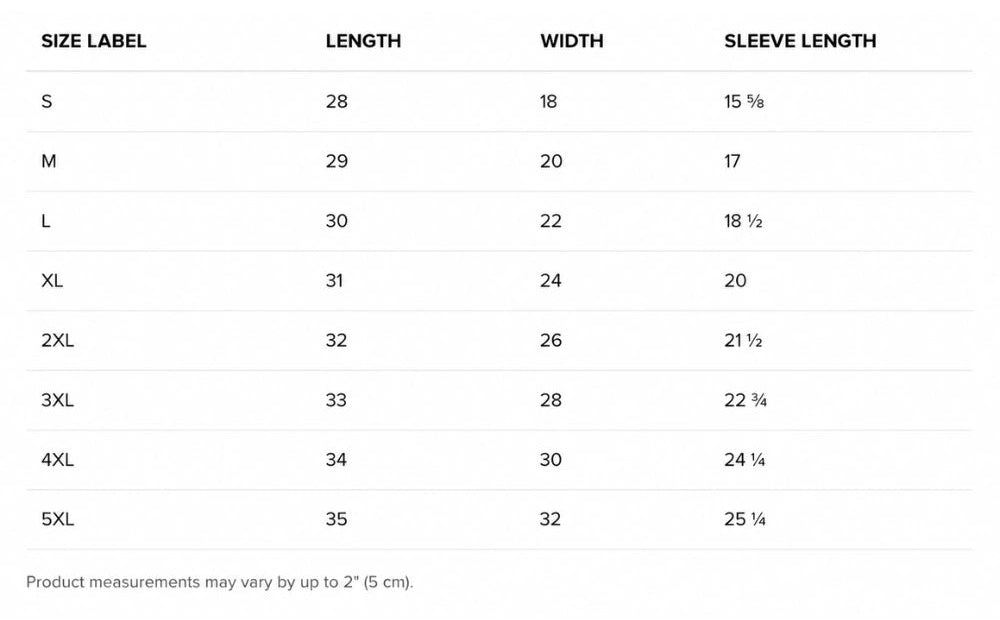The width and height of the screenshot is (1000, 620).
Task: Select the L size row label
Action: [45, 221]
